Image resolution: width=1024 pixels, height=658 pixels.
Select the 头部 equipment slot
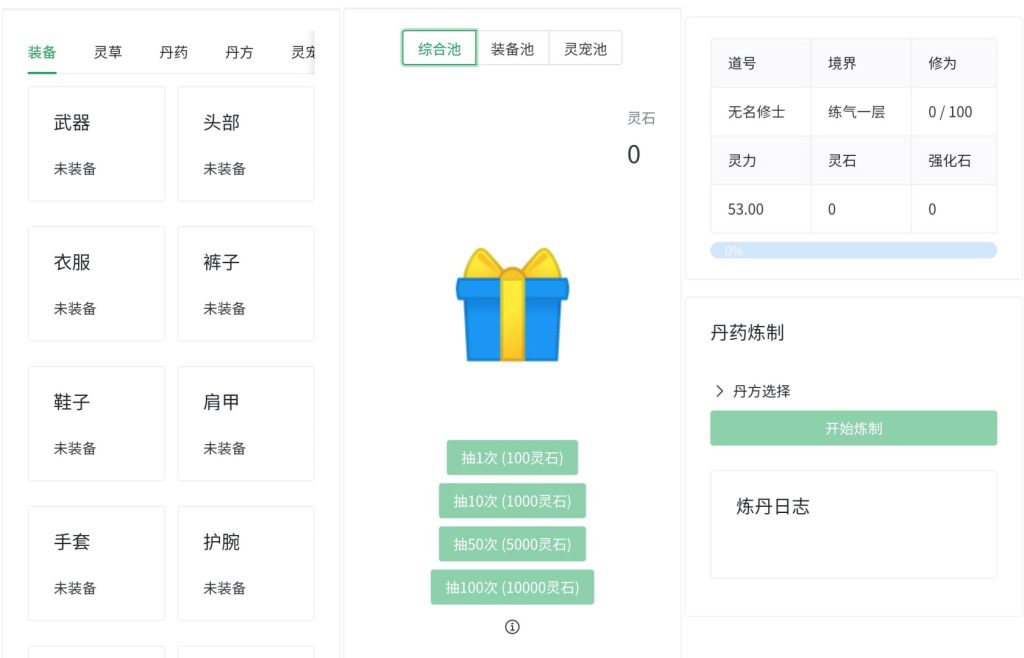(246, 143)
